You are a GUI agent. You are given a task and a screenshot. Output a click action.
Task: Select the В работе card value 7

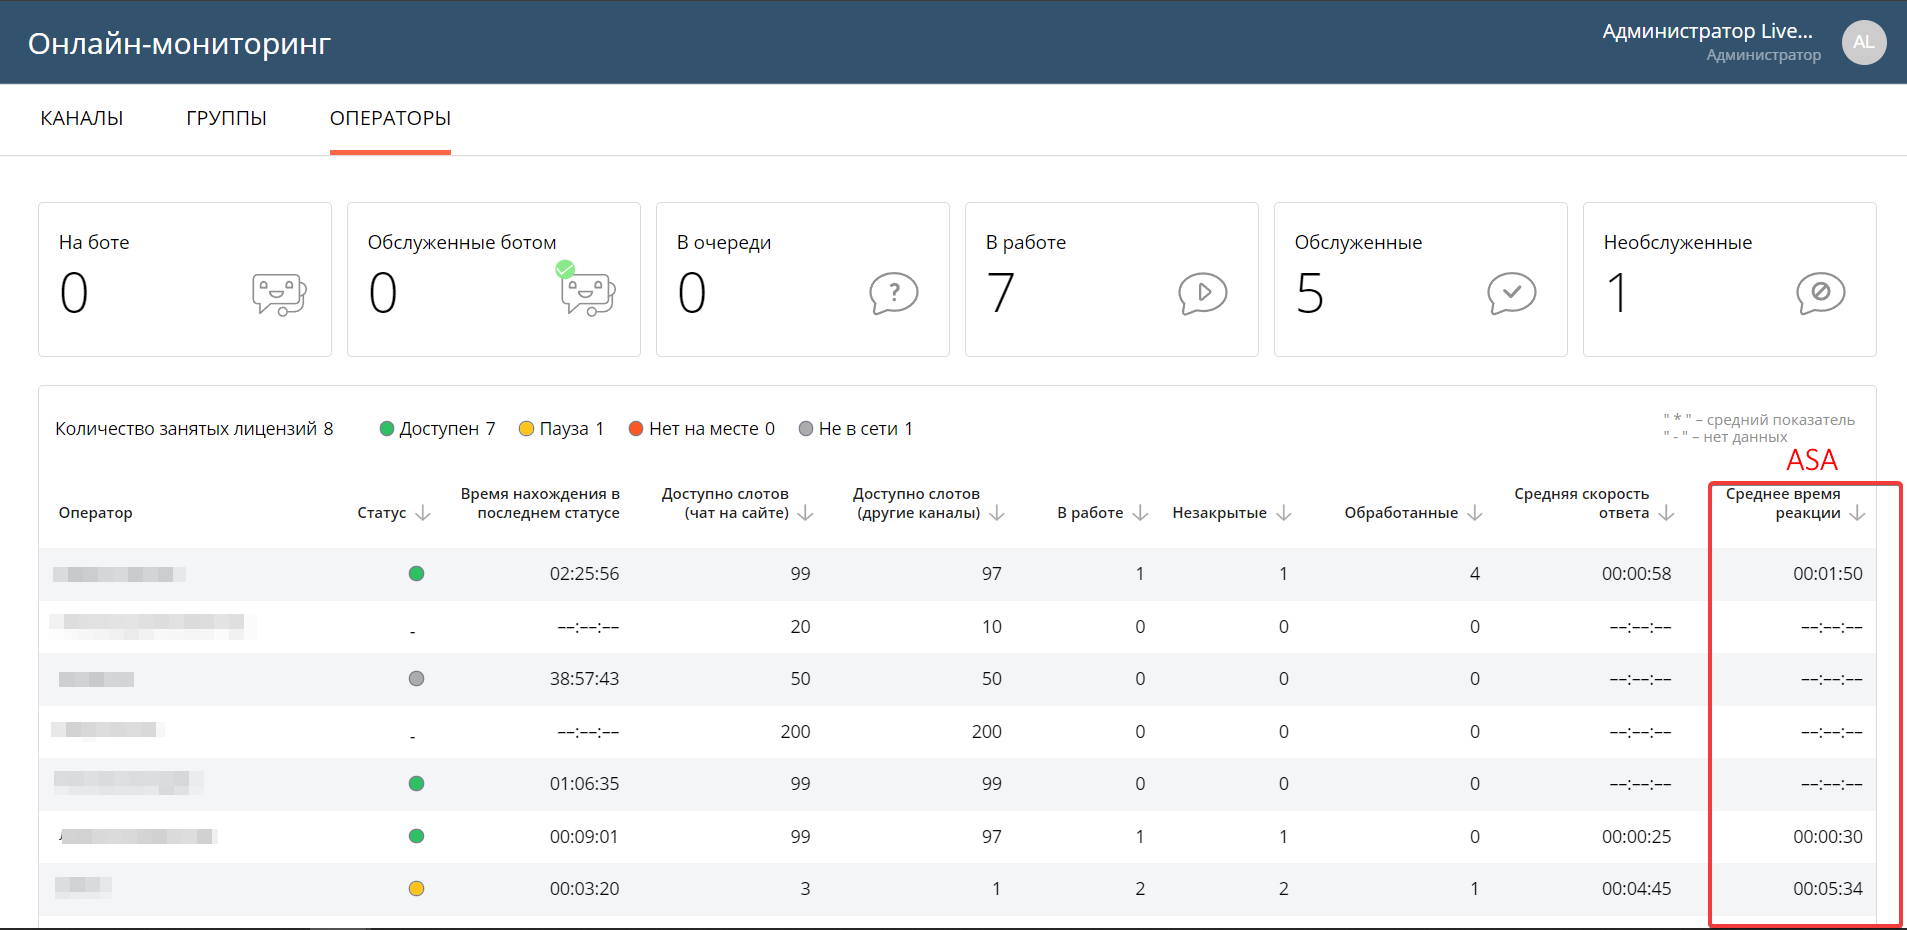tap(1001, 293)
